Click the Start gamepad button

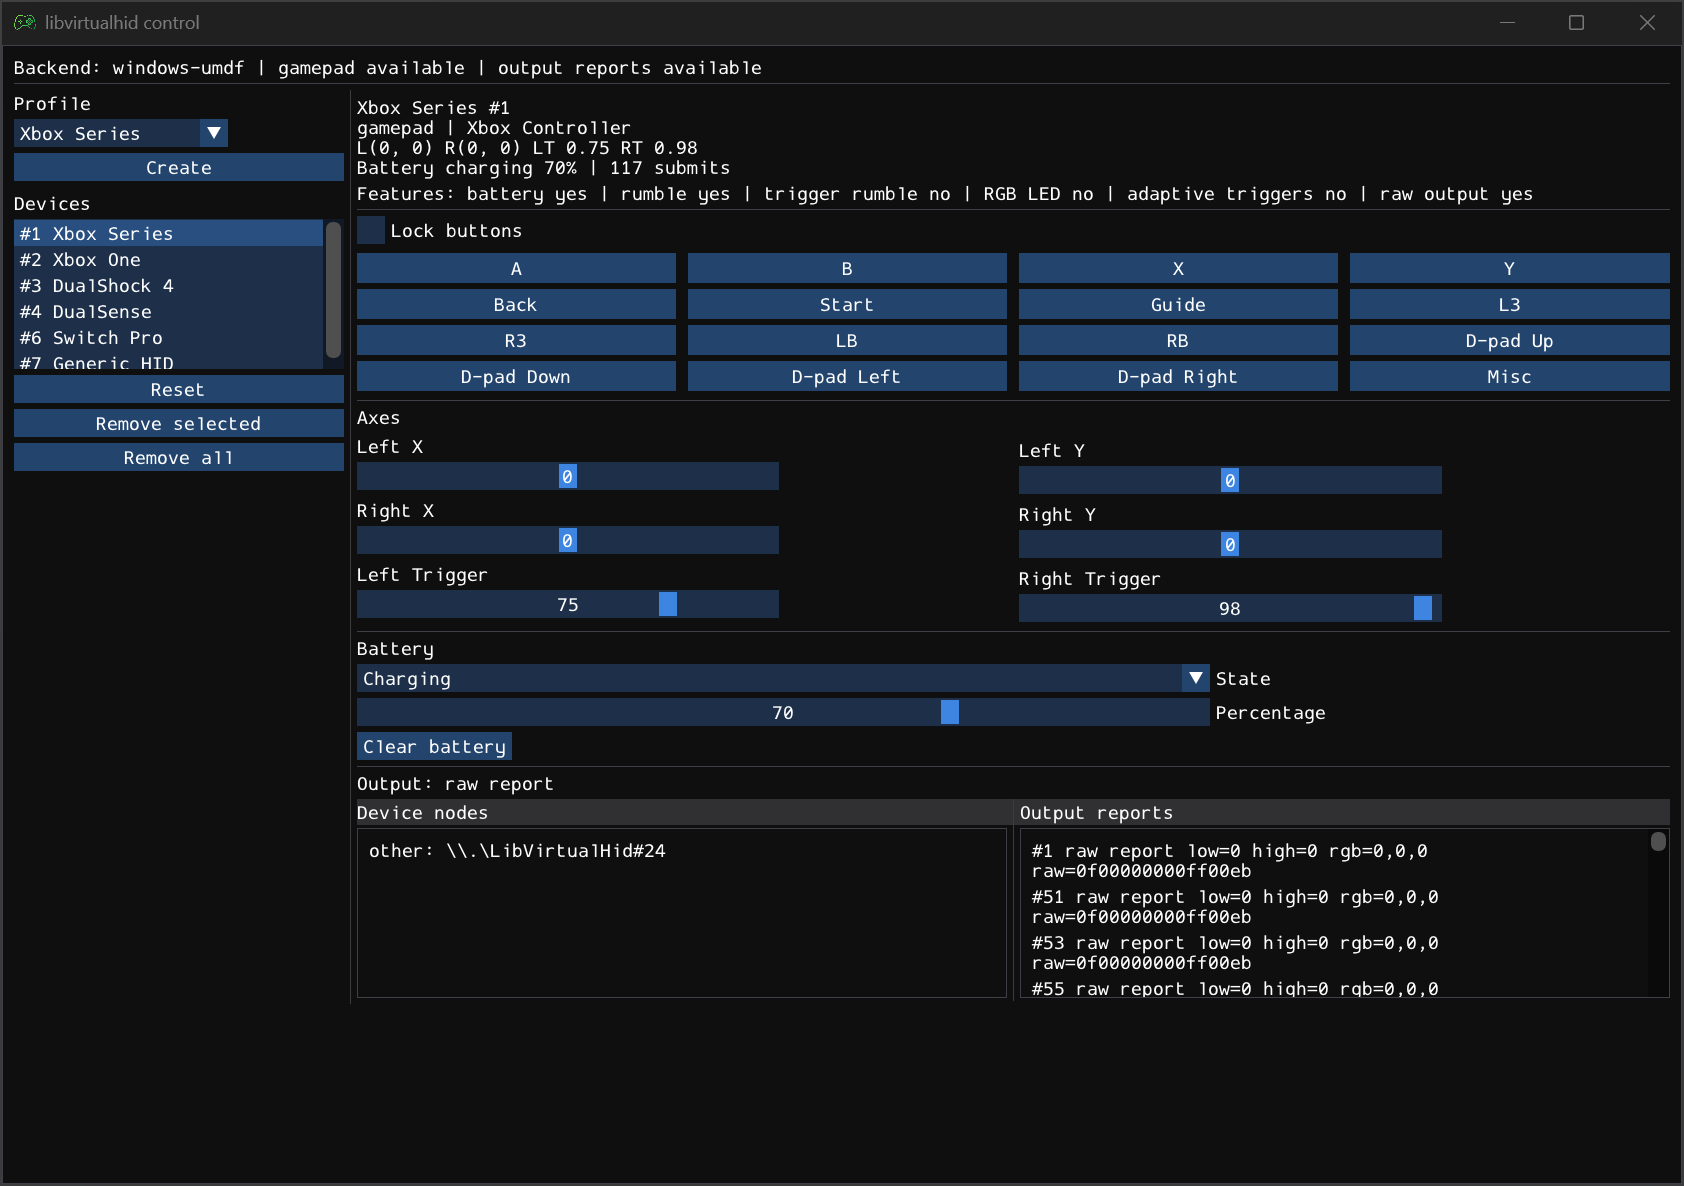(847, 304)
